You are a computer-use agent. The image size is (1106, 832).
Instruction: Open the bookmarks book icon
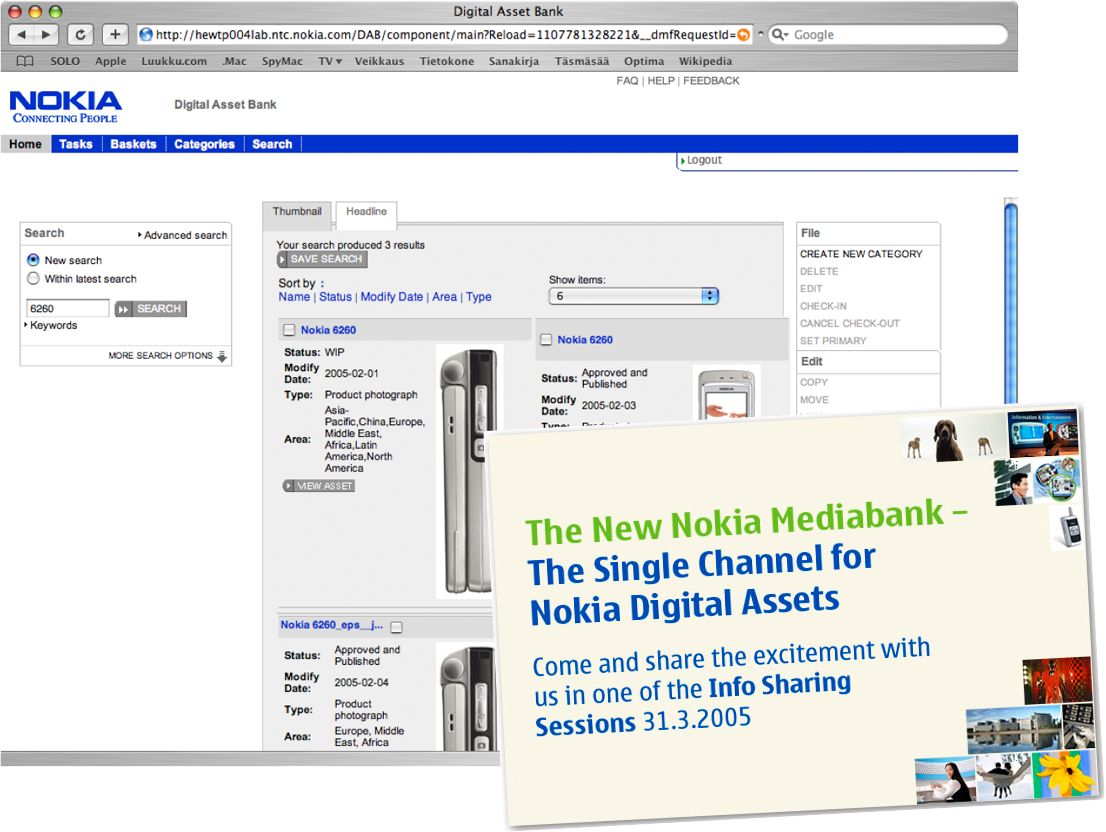(25, 61)
